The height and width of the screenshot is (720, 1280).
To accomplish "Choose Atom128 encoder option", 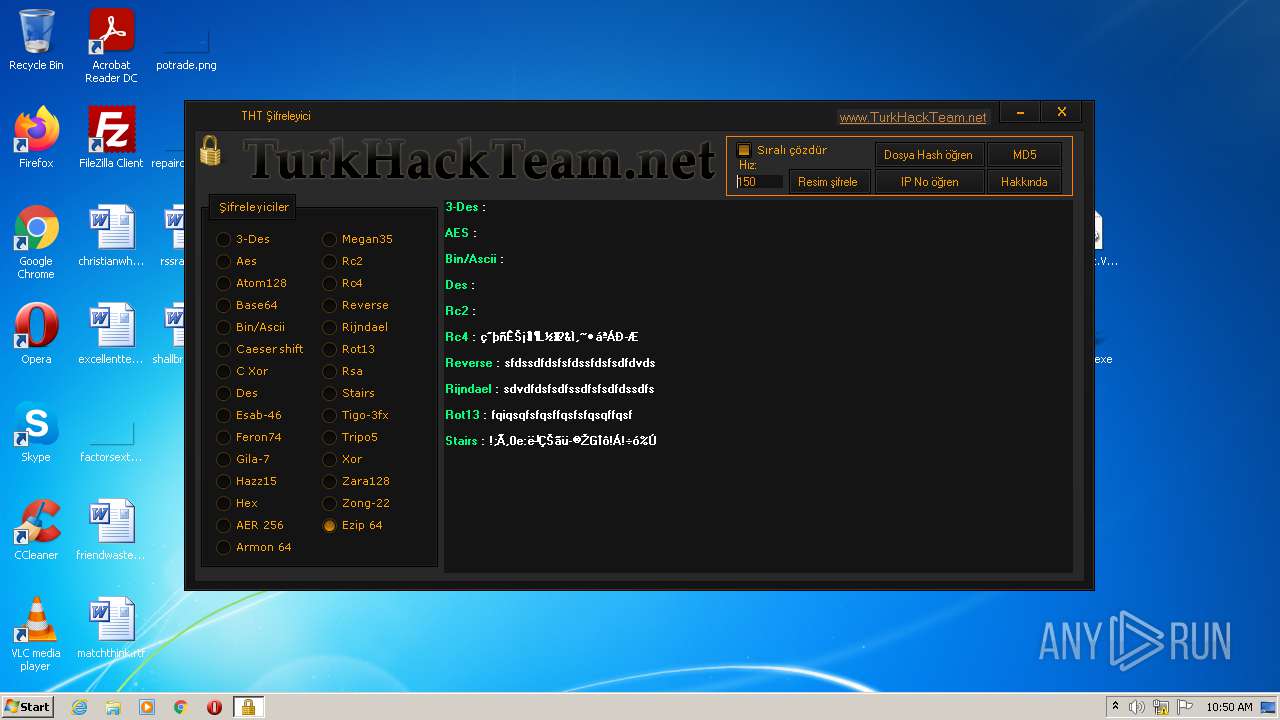I will (223, 283).
